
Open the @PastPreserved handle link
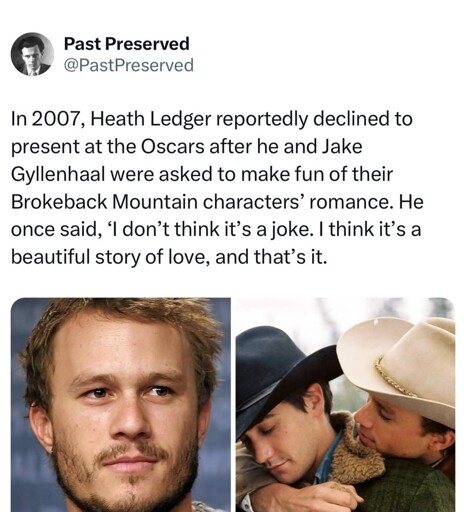[x=128, y=65]
